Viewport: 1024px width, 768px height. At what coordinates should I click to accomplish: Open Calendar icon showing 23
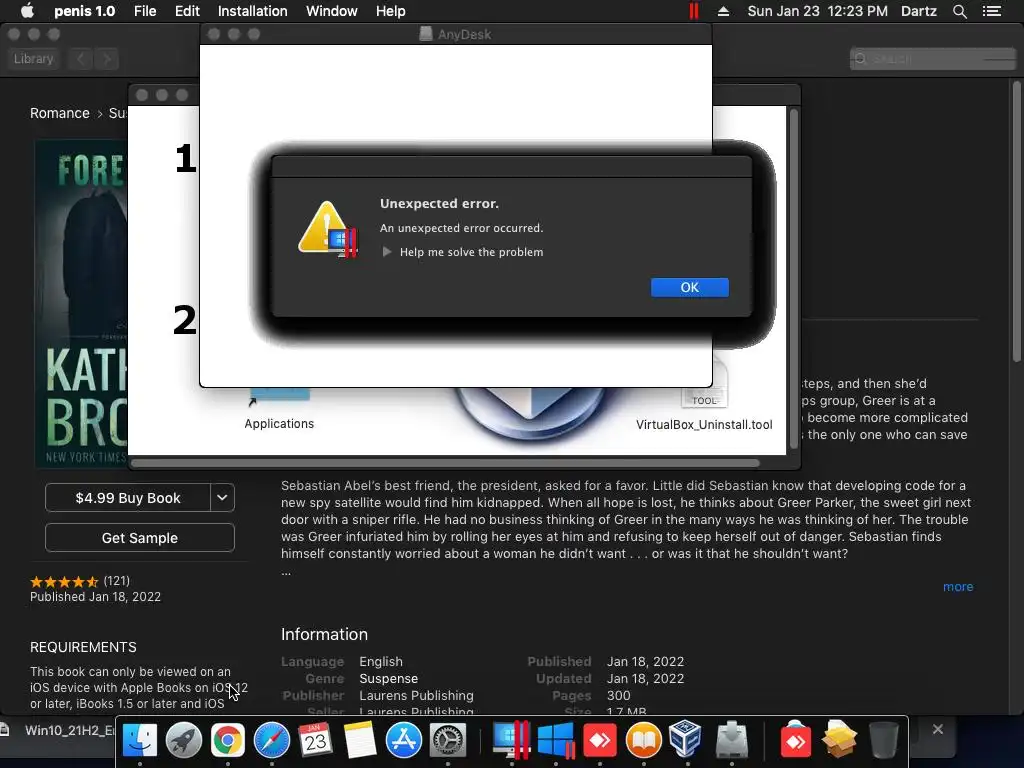pos(315,740)
